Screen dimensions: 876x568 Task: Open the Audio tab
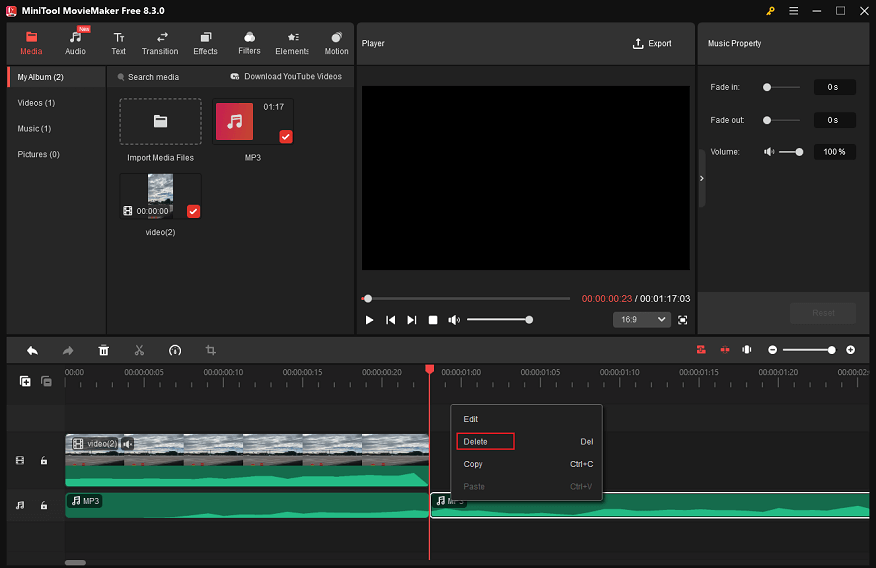pyautogui.click(x=75, y=44)
